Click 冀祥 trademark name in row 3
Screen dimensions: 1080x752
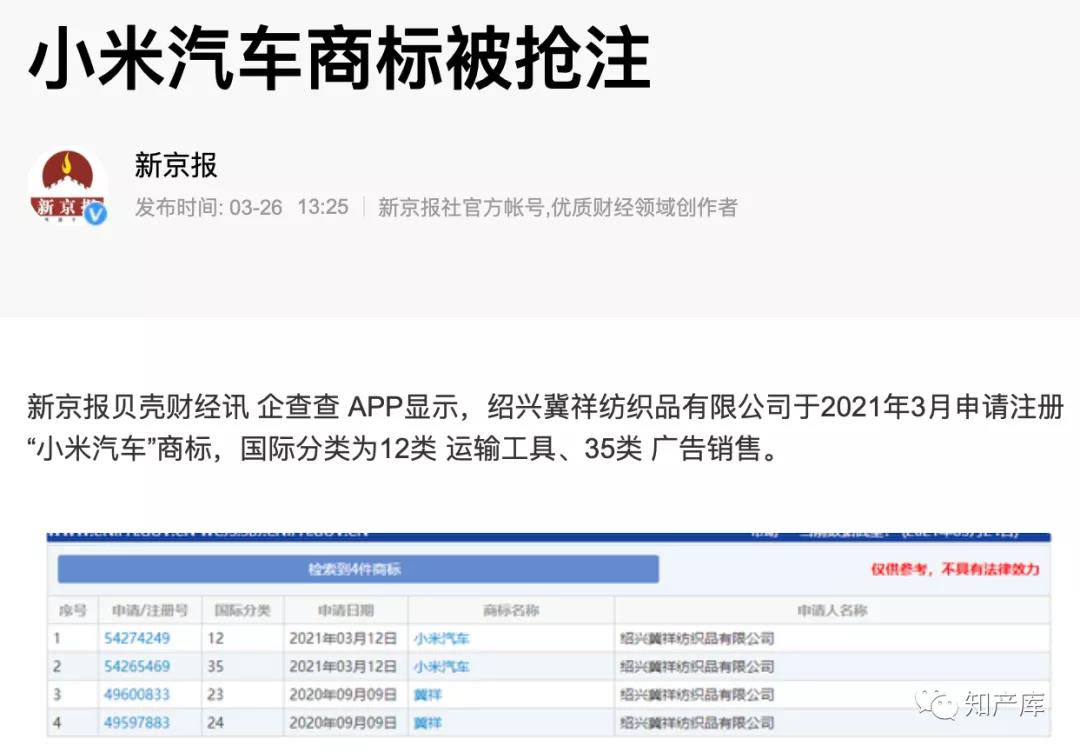[x=428, y=694]
